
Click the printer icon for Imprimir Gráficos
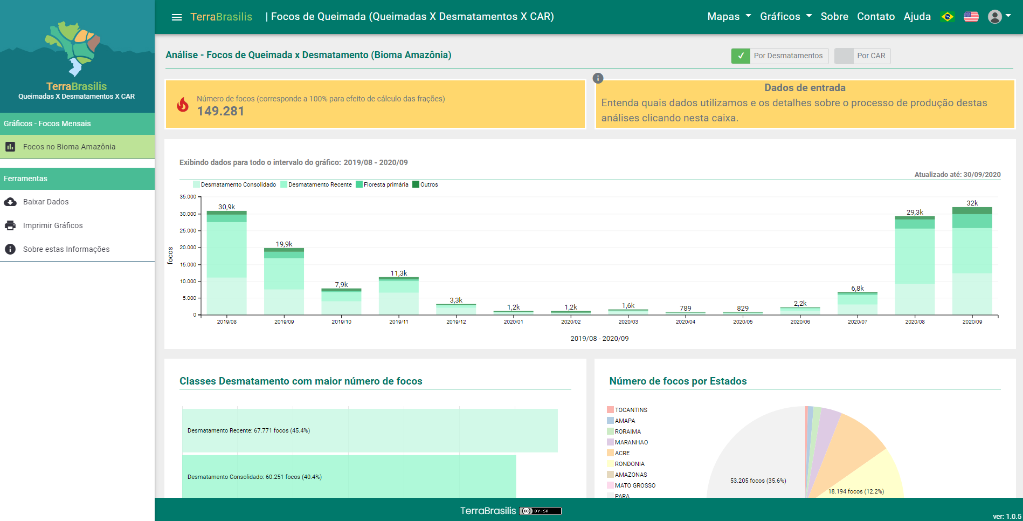pyautogui.click(x=10, y=226)
